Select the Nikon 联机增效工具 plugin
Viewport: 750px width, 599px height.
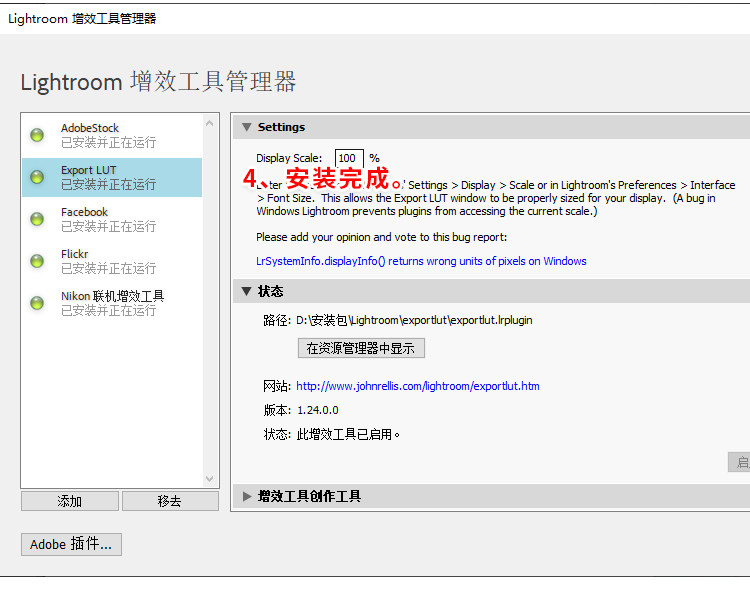(x=112, y=303)
